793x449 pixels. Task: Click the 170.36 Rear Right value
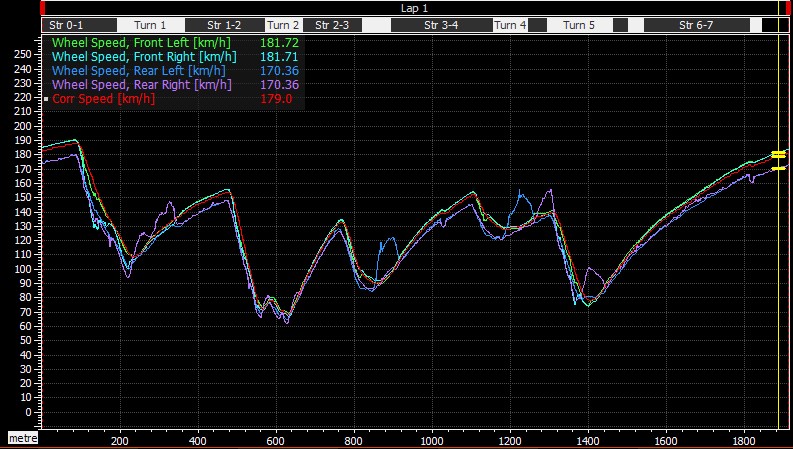(x=279, y=84)
